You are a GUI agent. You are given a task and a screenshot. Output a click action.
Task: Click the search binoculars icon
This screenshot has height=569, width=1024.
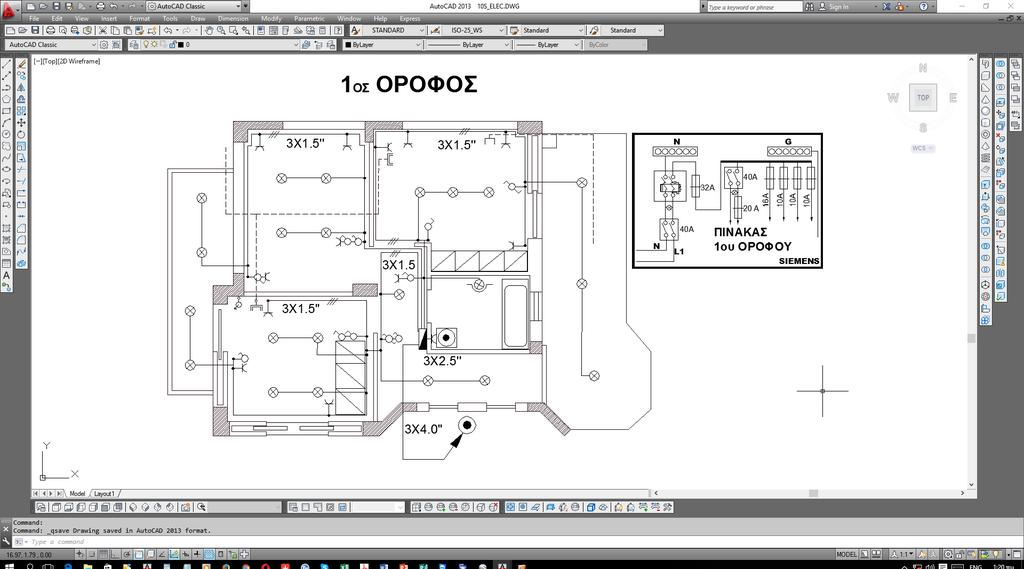pyautogui.click(x=809, y=7)
